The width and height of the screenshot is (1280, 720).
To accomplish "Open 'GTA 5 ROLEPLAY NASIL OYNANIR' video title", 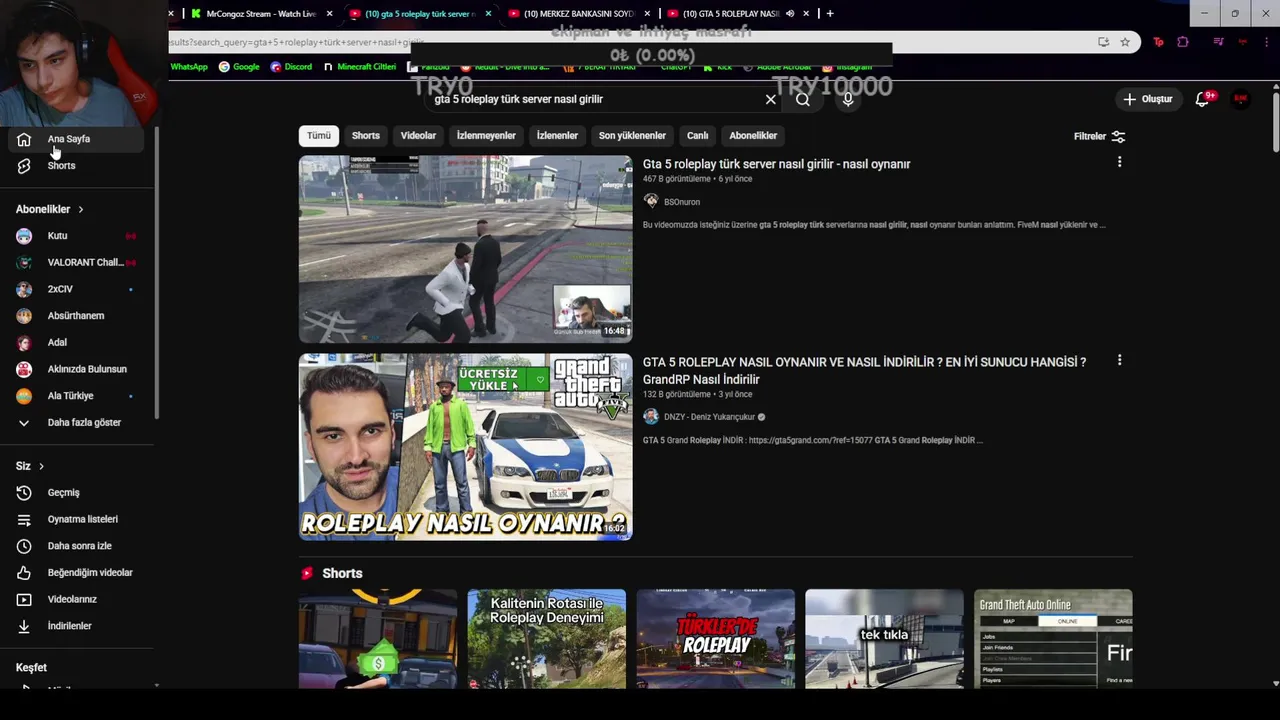I will (x=864, y=371).
